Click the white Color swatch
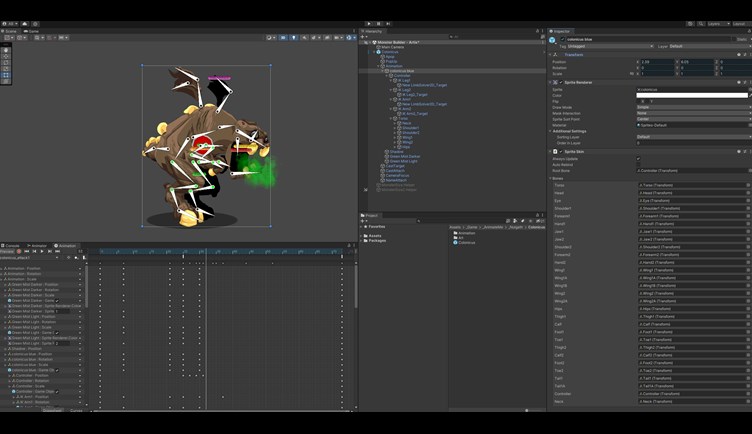 pos(692,95)
